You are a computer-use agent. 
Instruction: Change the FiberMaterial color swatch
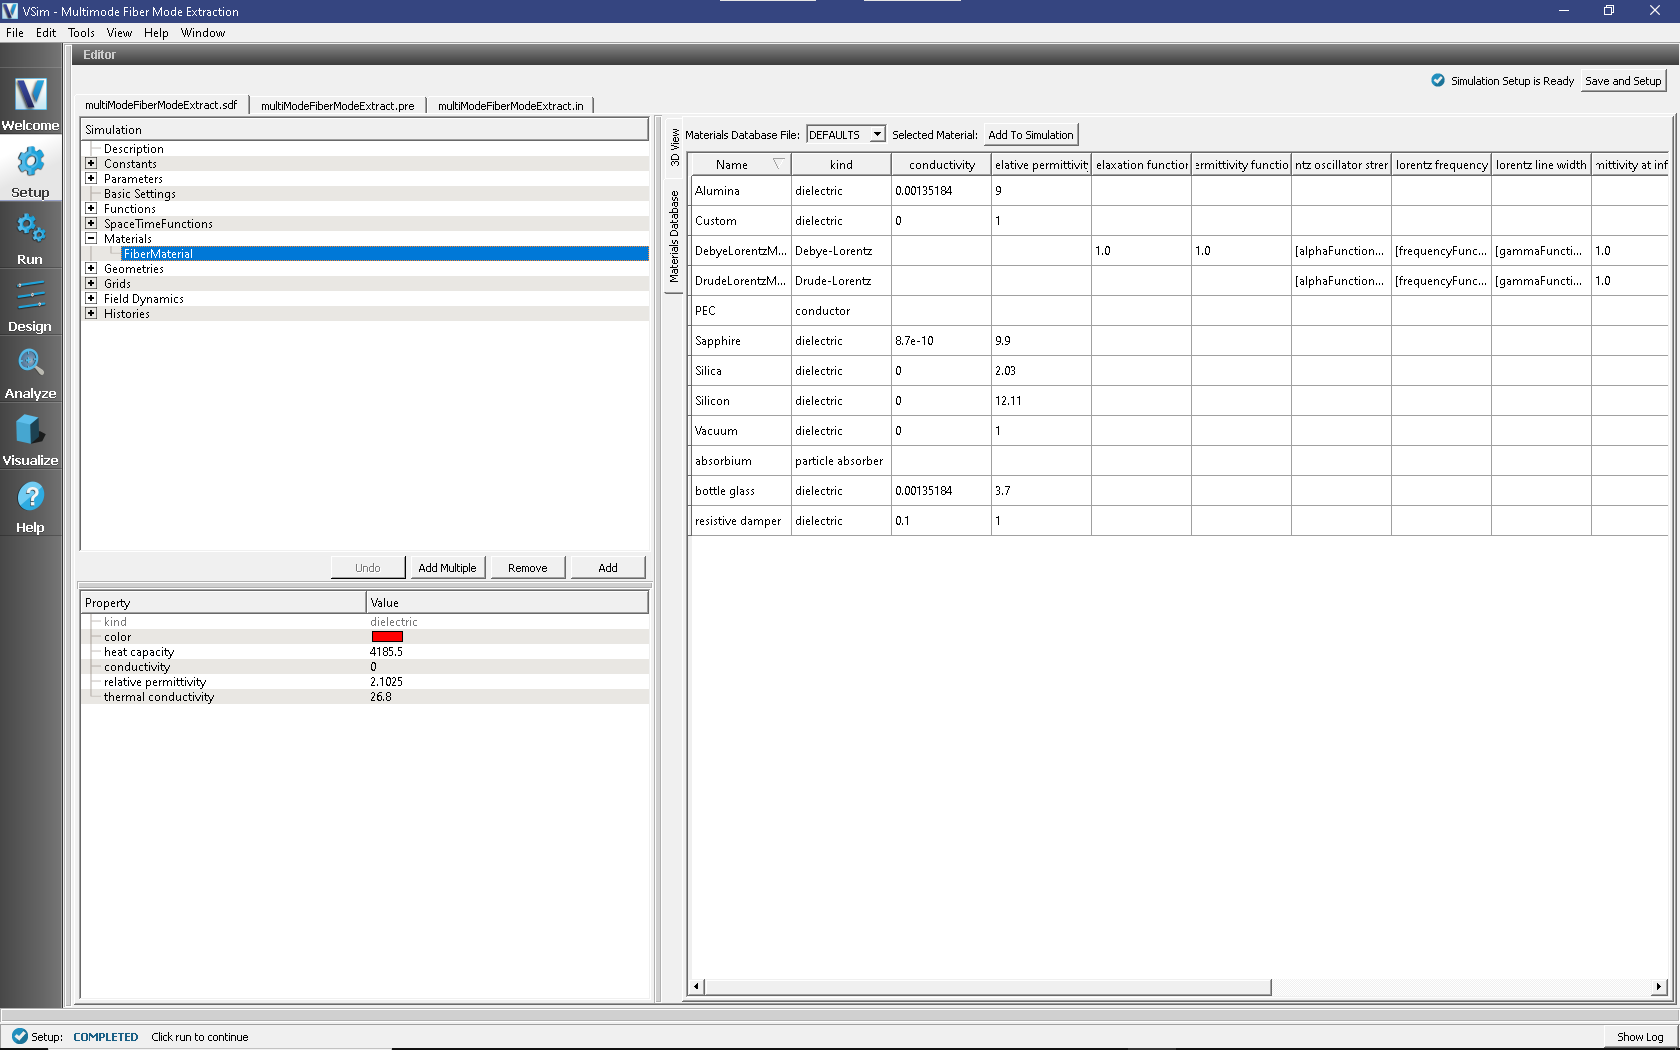click(x=388, y=637)
